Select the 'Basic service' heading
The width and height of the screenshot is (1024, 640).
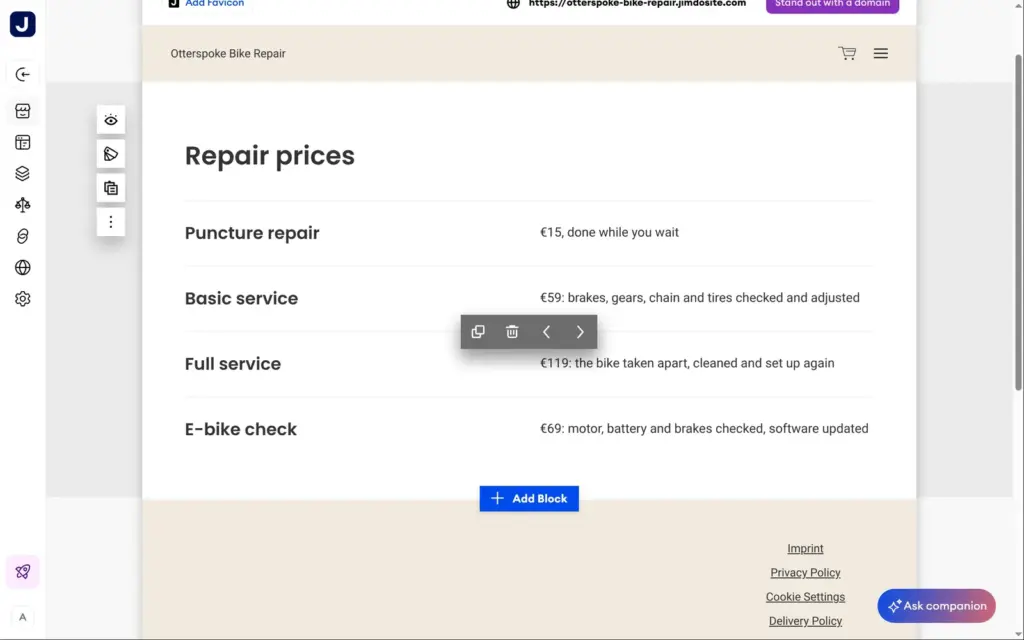242,298
